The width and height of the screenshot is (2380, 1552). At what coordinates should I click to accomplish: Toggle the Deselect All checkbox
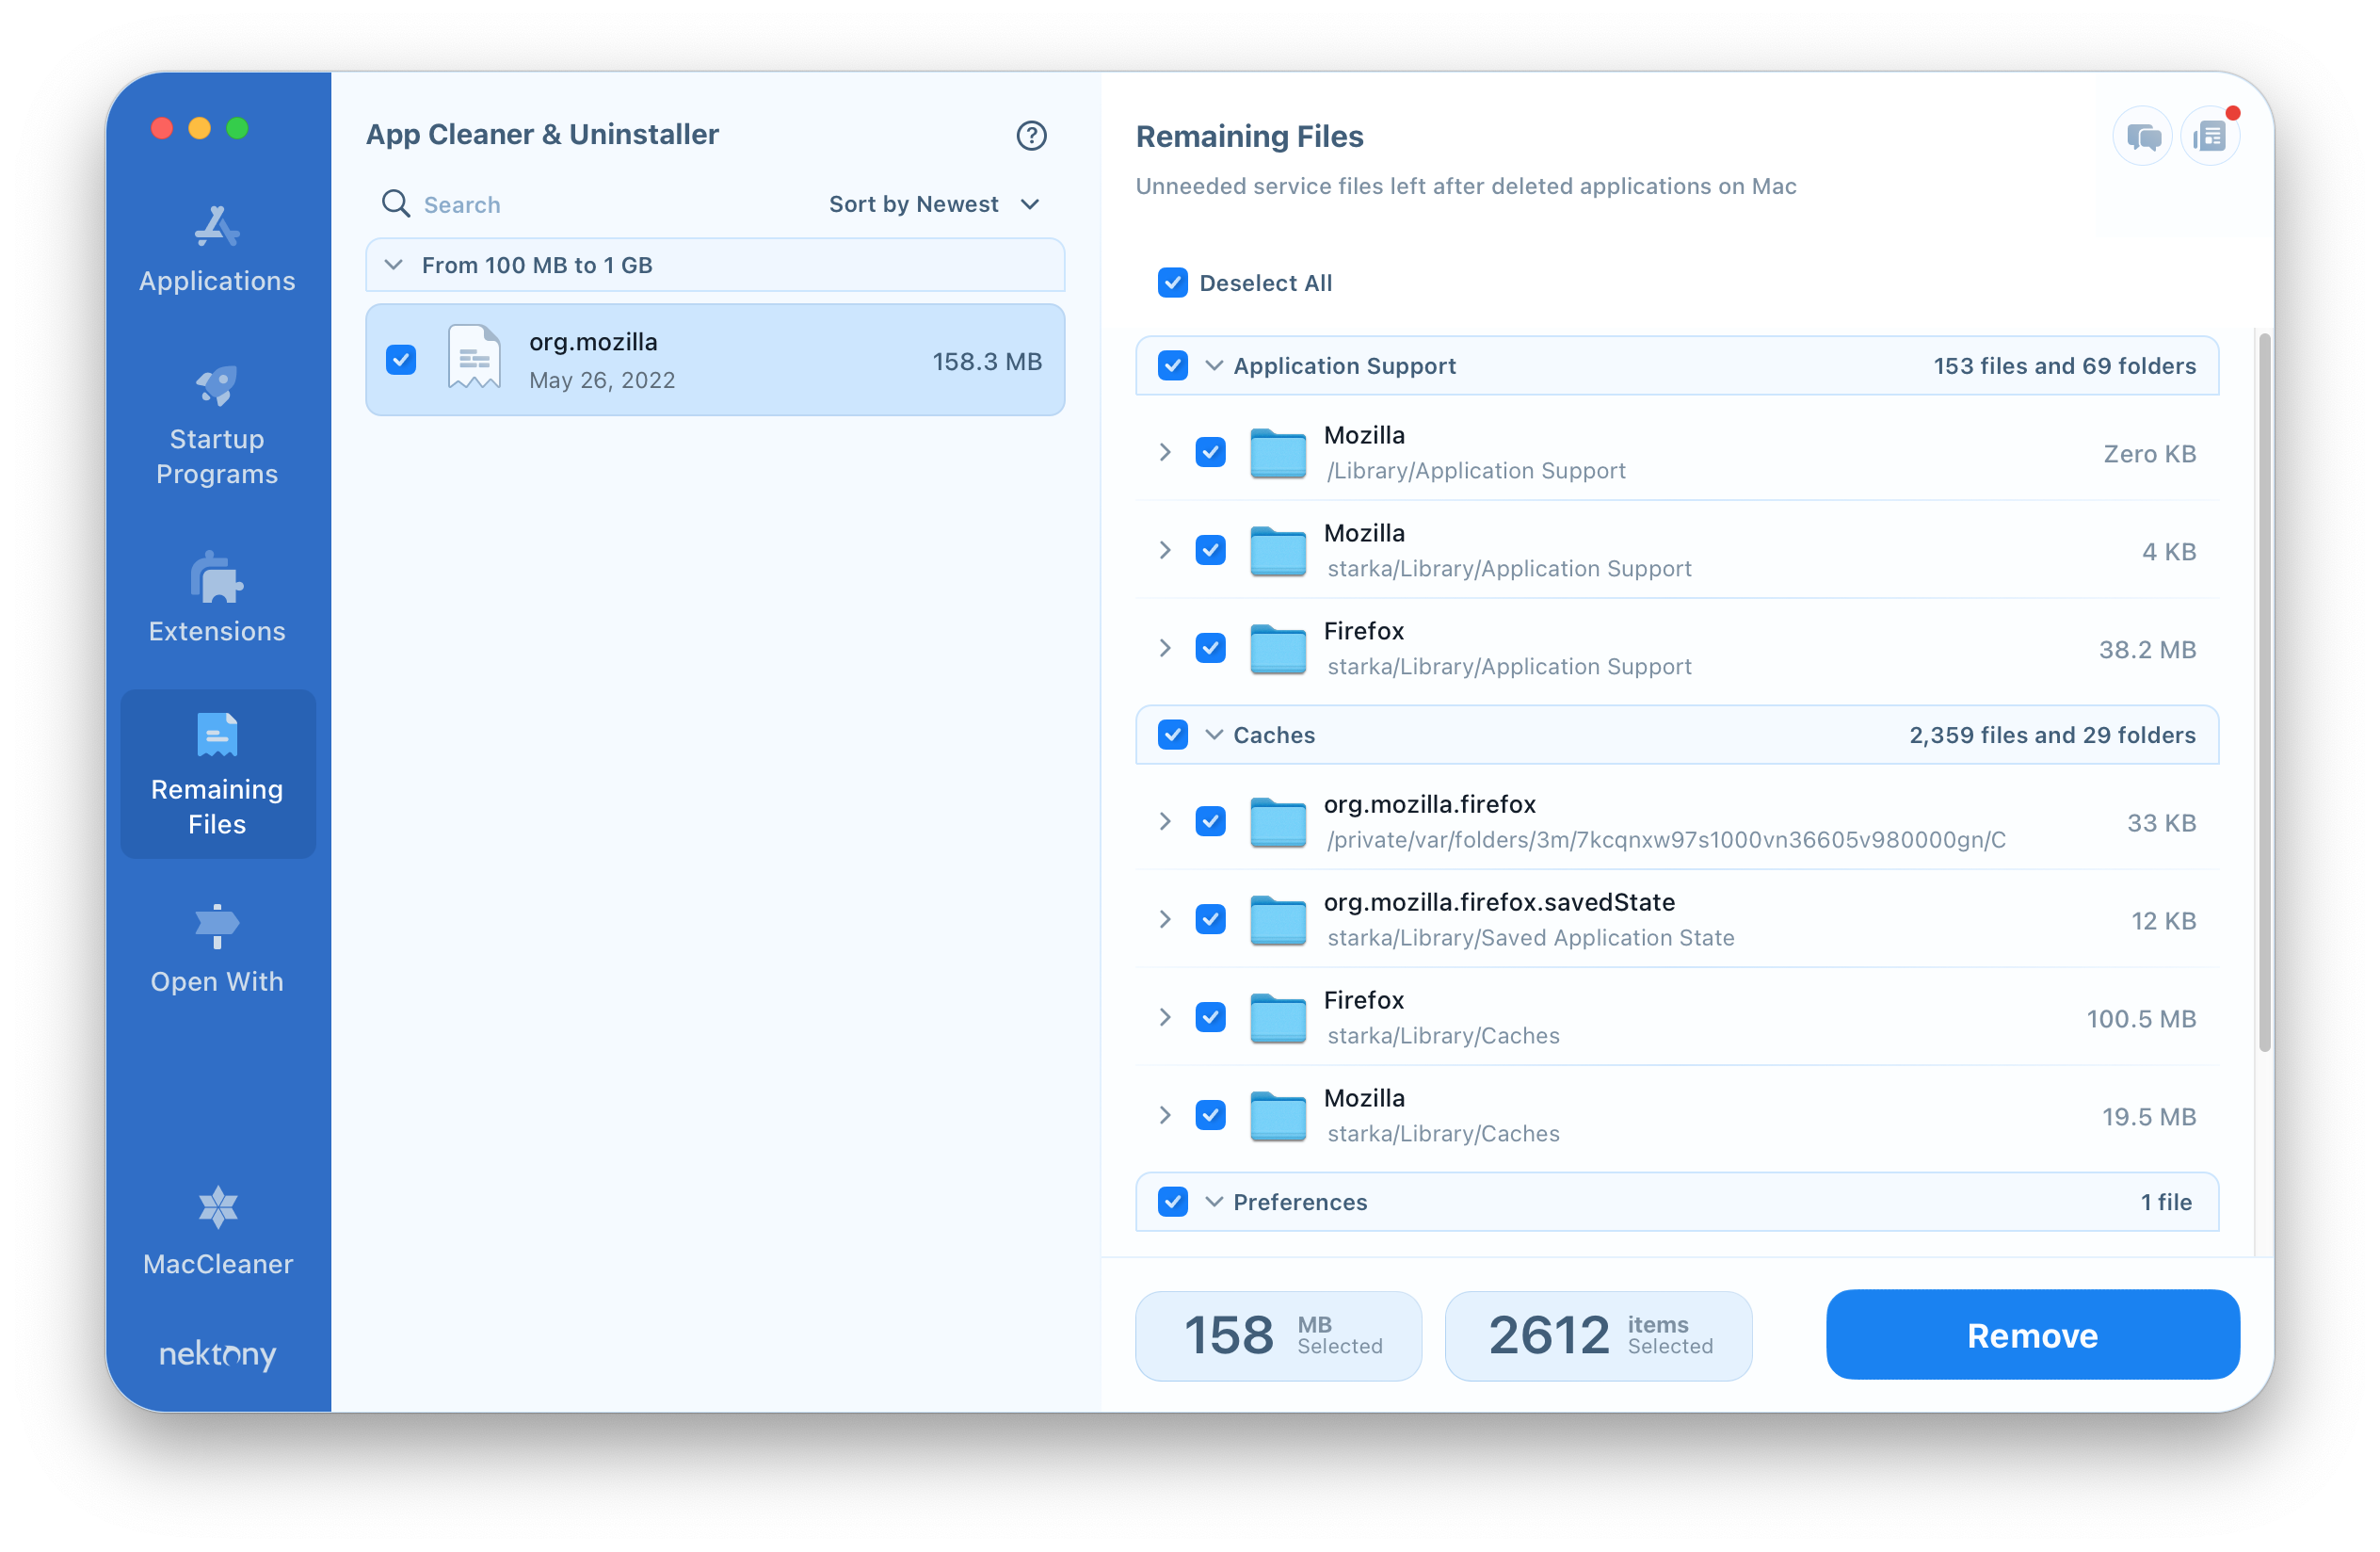click(1173, 283)
